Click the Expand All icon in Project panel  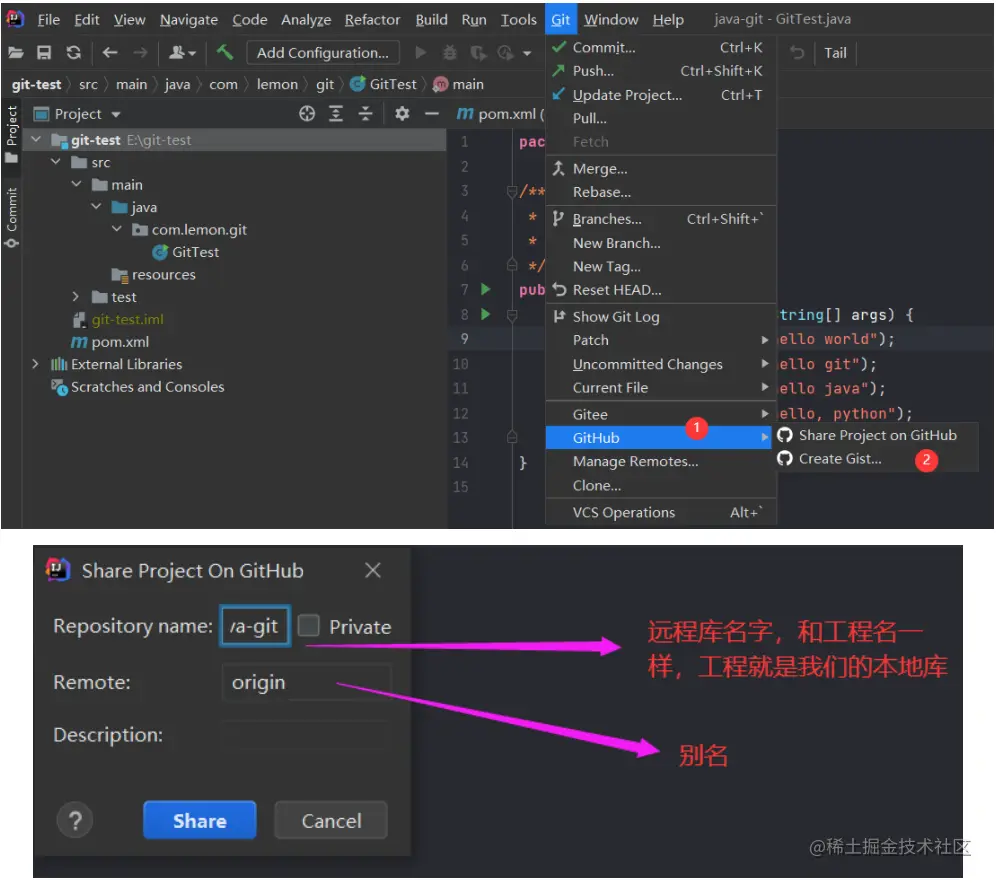[x=336, y=114]
